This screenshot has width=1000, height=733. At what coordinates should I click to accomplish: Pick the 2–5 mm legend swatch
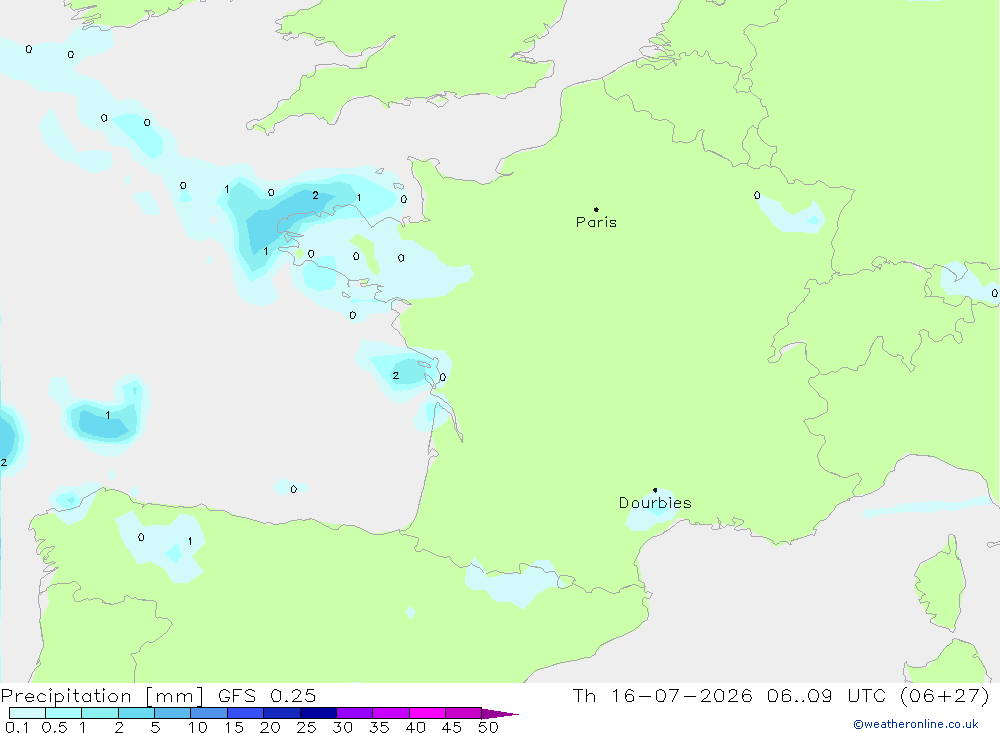tap(136, 713)
